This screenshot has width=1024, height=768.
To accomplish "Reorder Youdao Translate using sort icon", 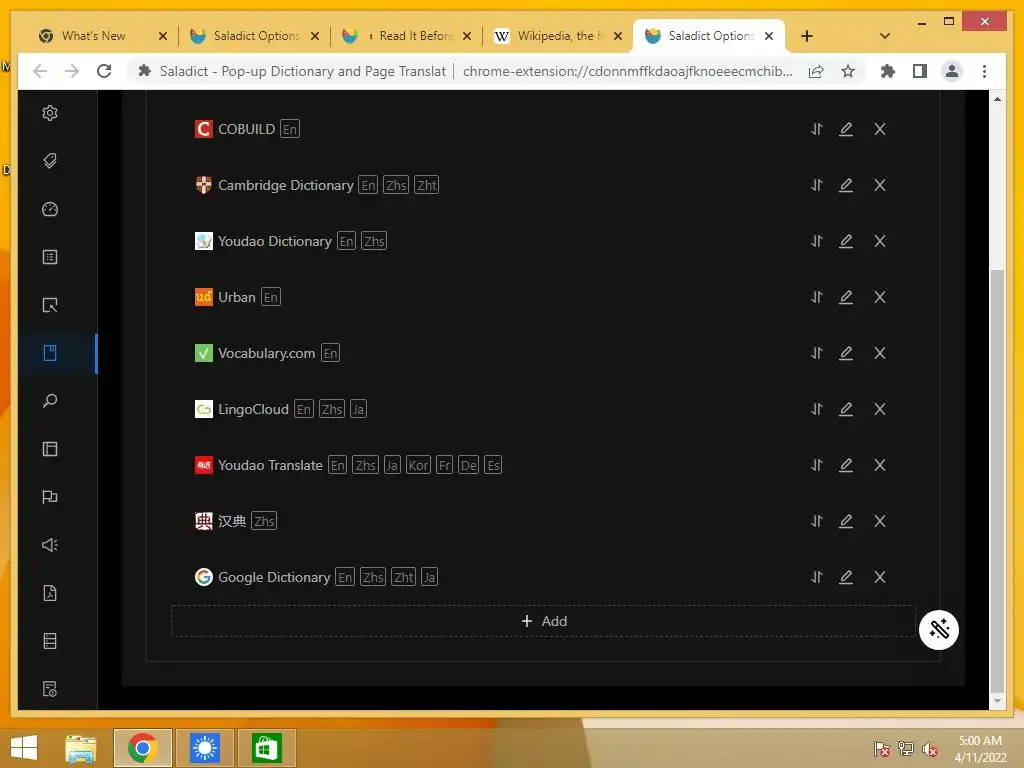I will pos(816,465).
